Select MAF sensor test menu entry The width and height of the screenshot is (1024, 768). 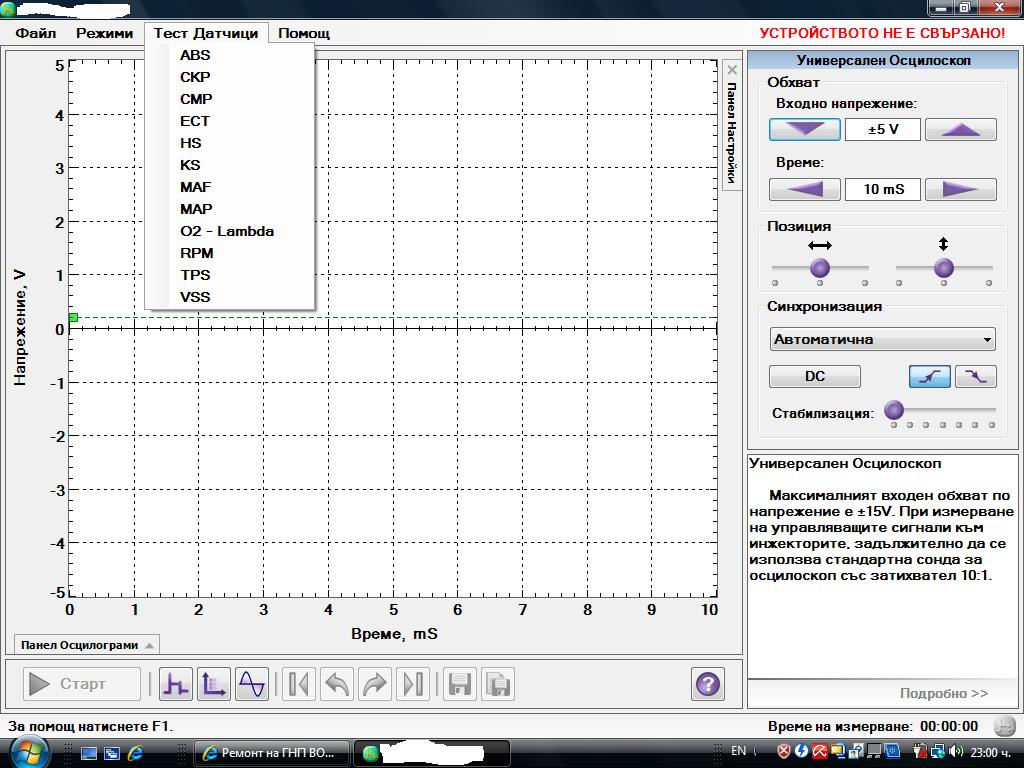tap(196, 187)
